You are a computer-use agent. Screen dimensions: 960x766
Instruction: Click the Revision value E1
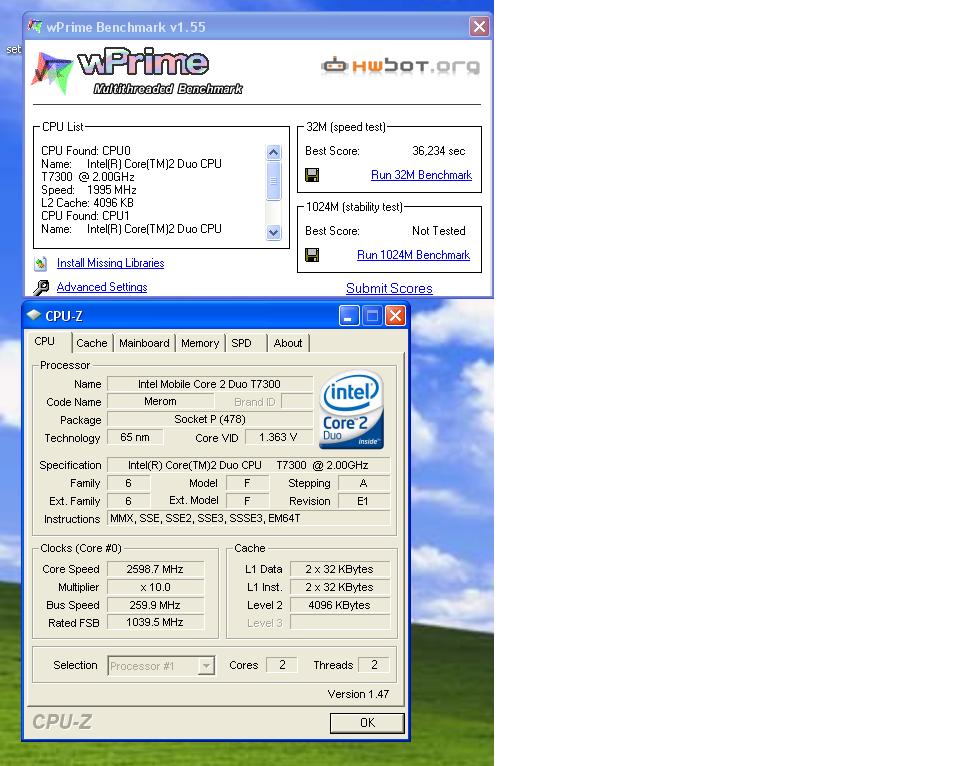[364, 501]
